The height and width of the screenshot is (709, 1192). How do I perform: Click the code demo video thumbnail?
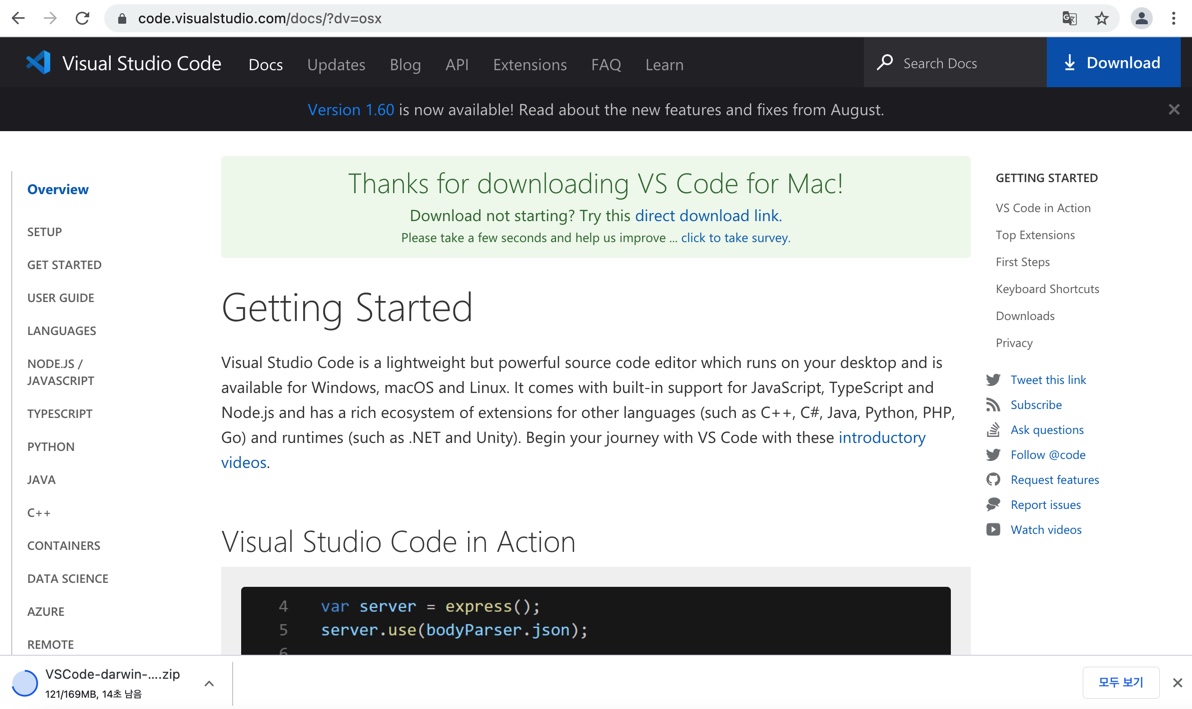pos(595,620)
